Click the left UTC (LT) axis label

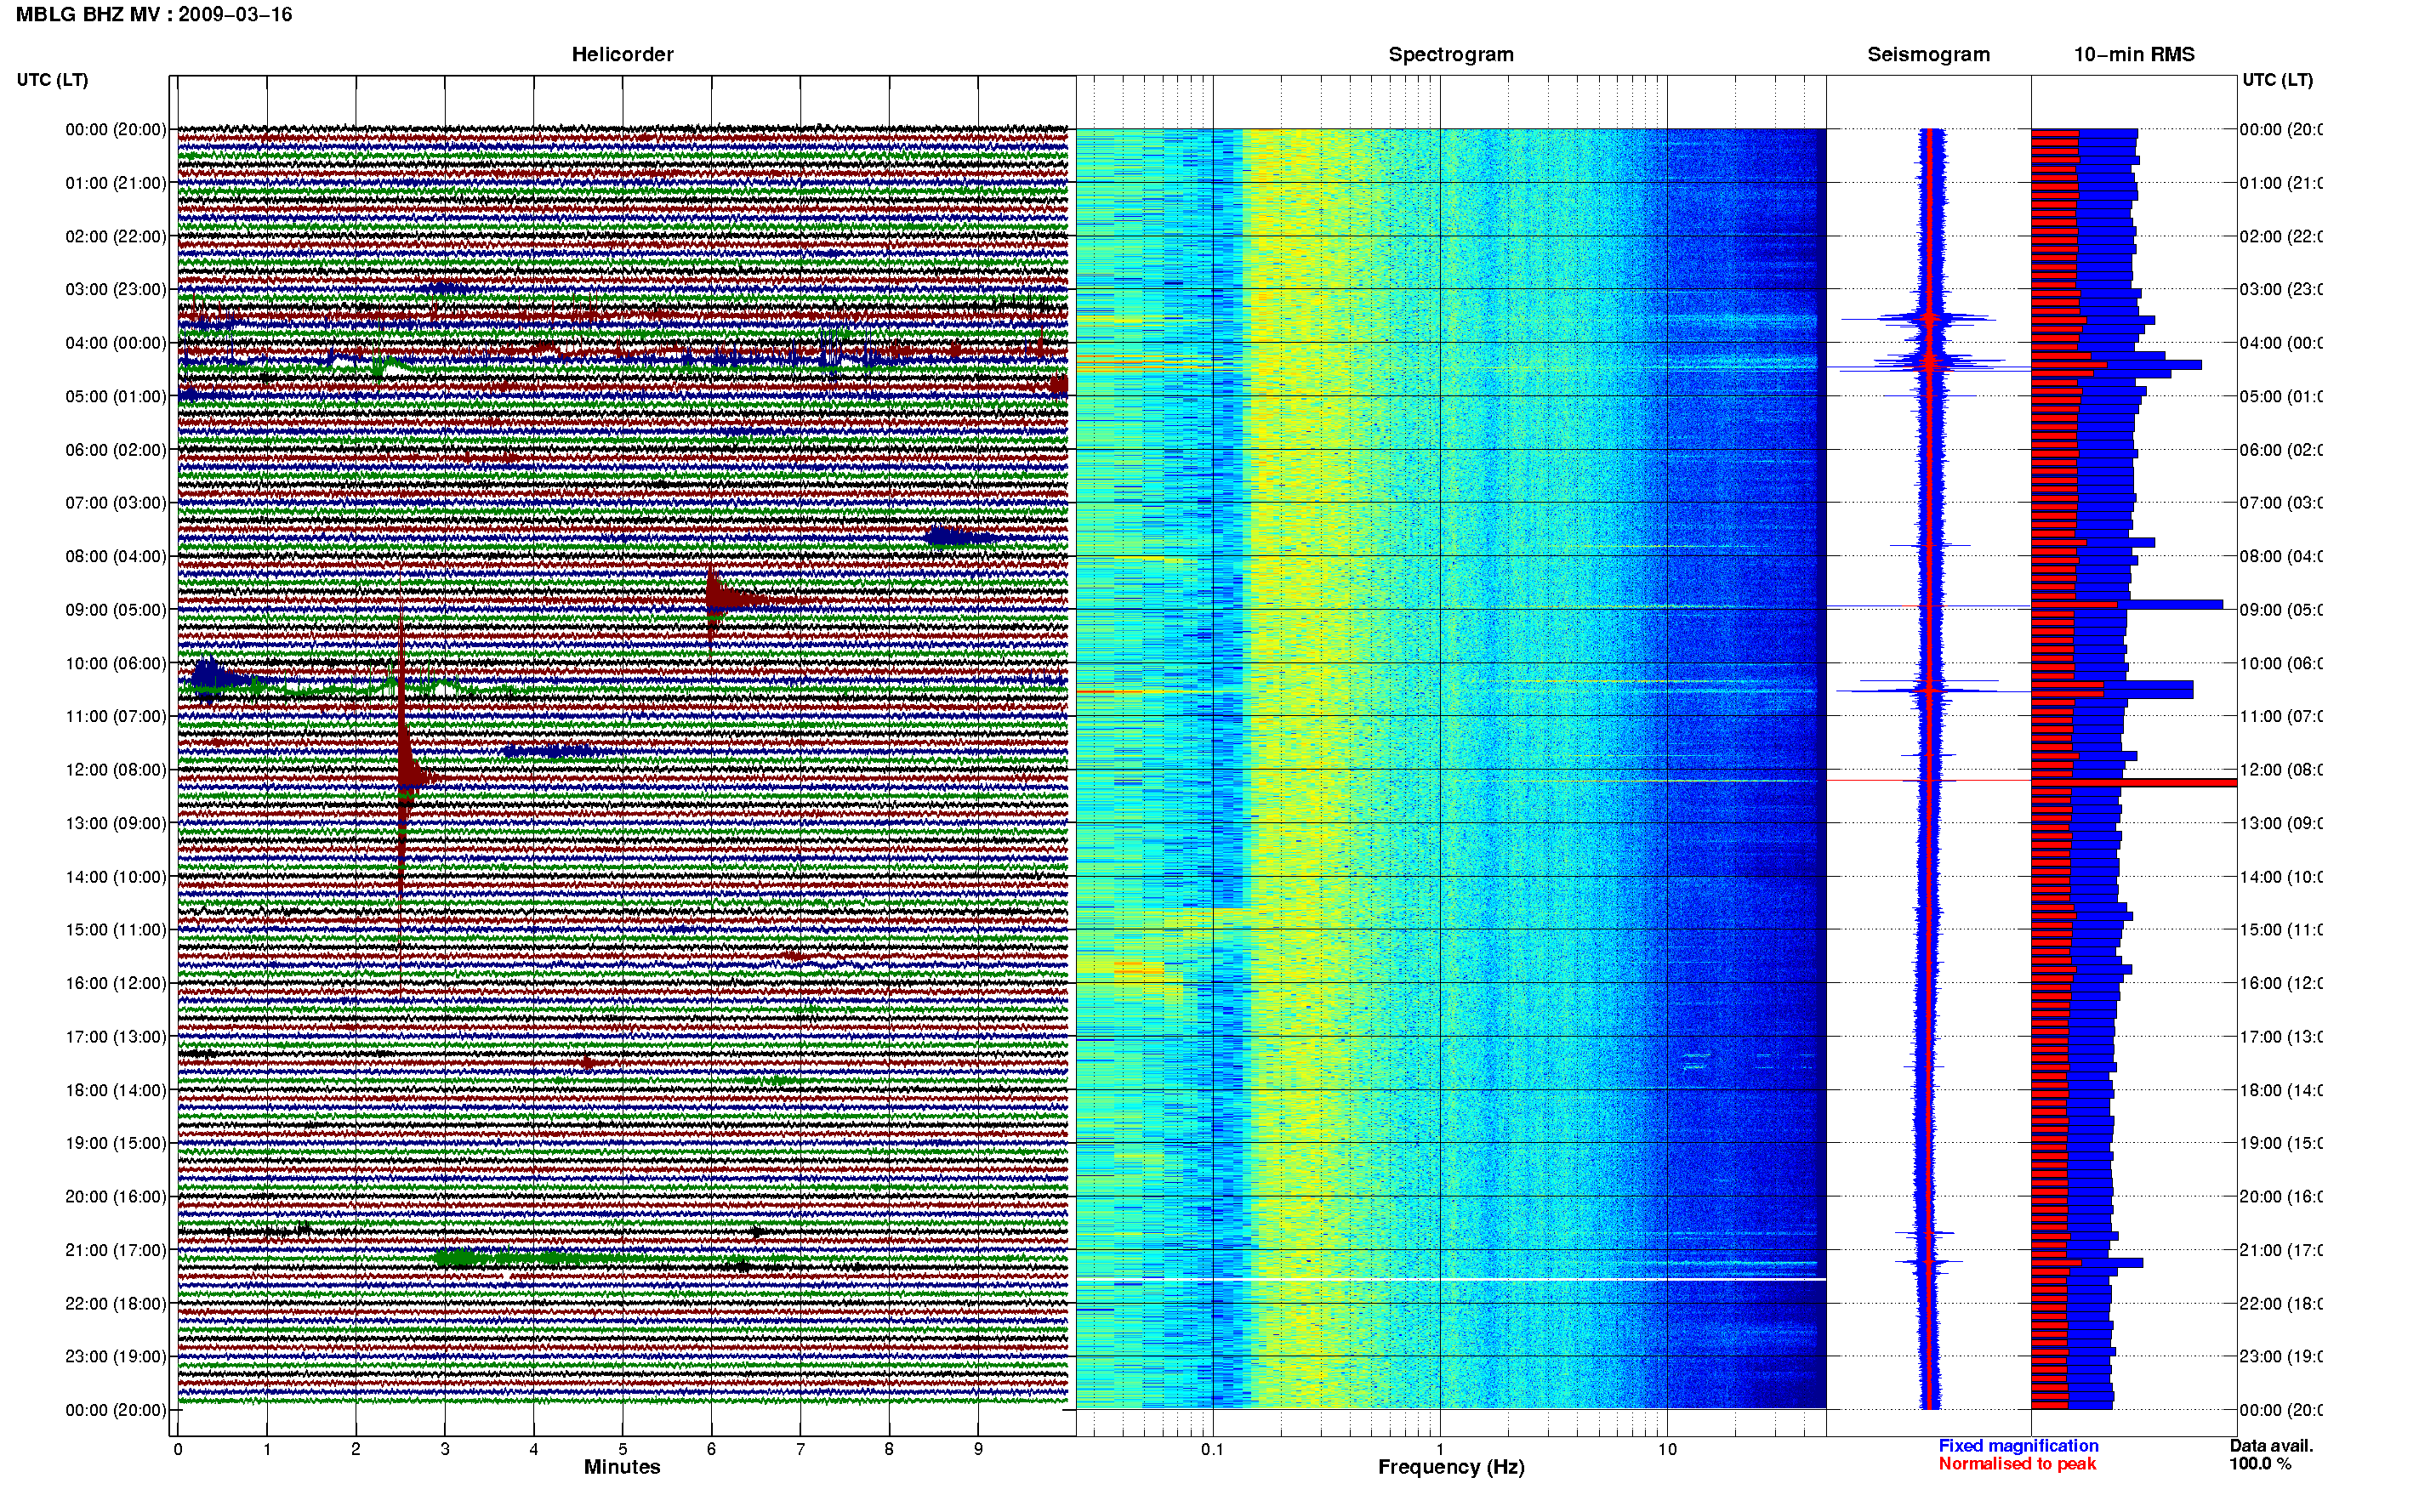[52, 80]
